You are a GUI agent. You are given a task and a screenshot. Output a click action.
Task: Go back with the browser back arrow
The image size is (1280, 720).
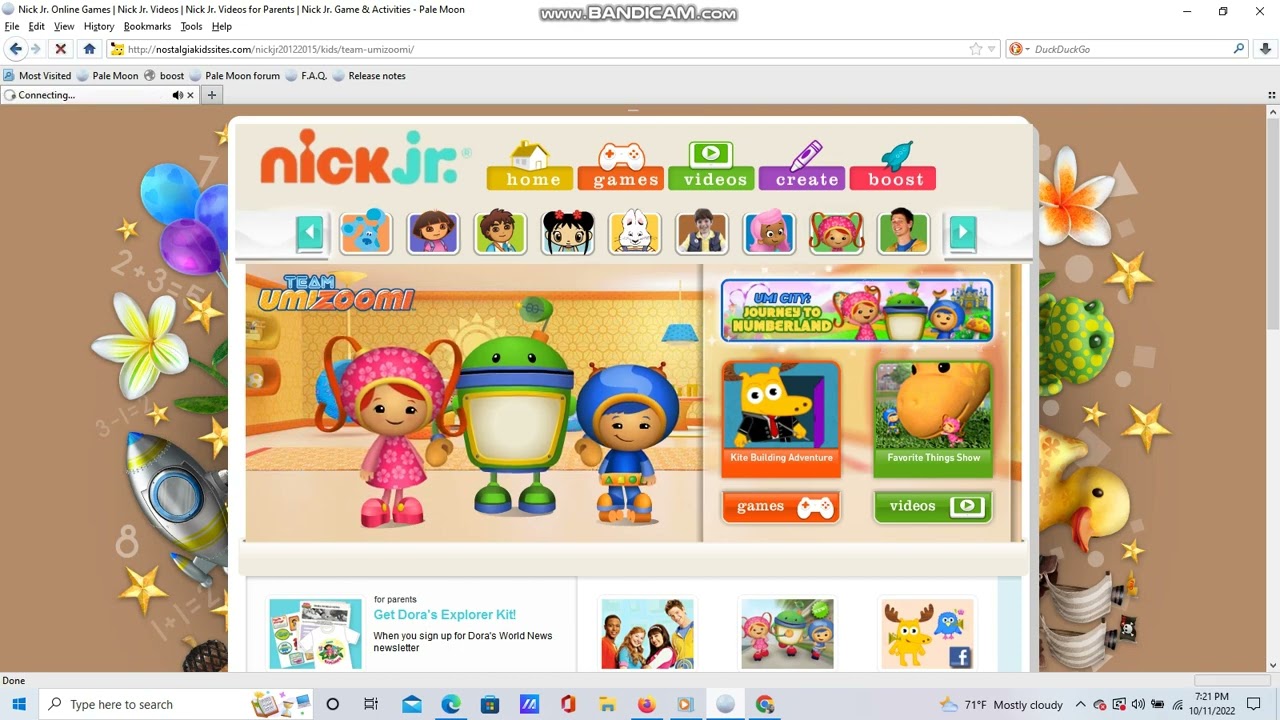click(x=15, y=49)
